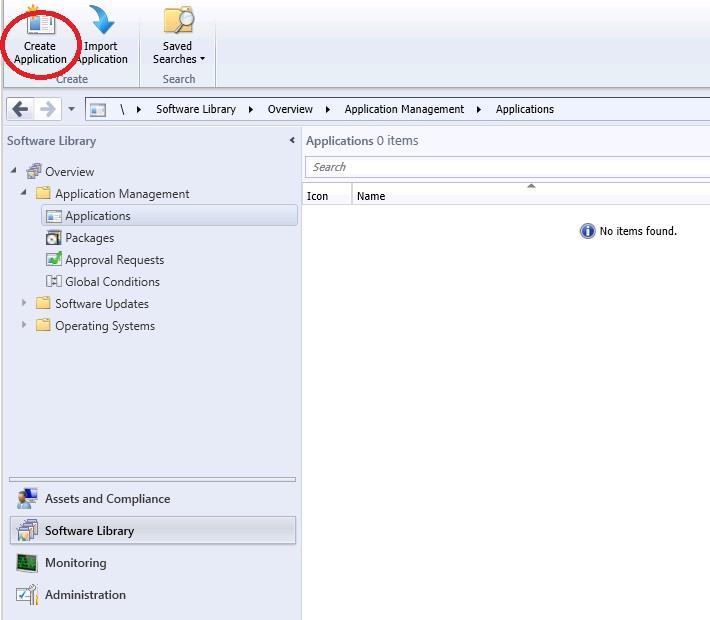710x620 pixels.
Task: Go back with the left arrow button
Action: tap(20, 109)
